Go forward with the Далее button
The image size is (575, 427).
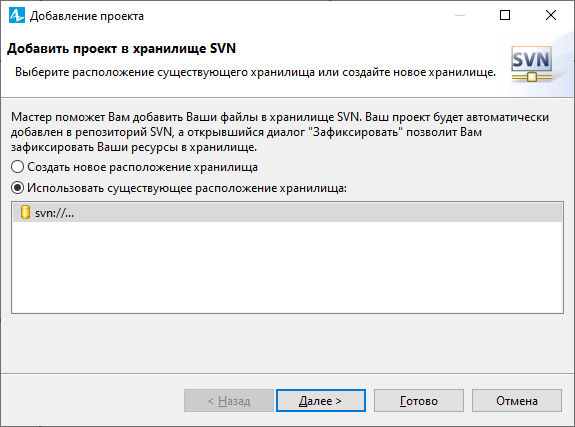(x=321, y=401)
